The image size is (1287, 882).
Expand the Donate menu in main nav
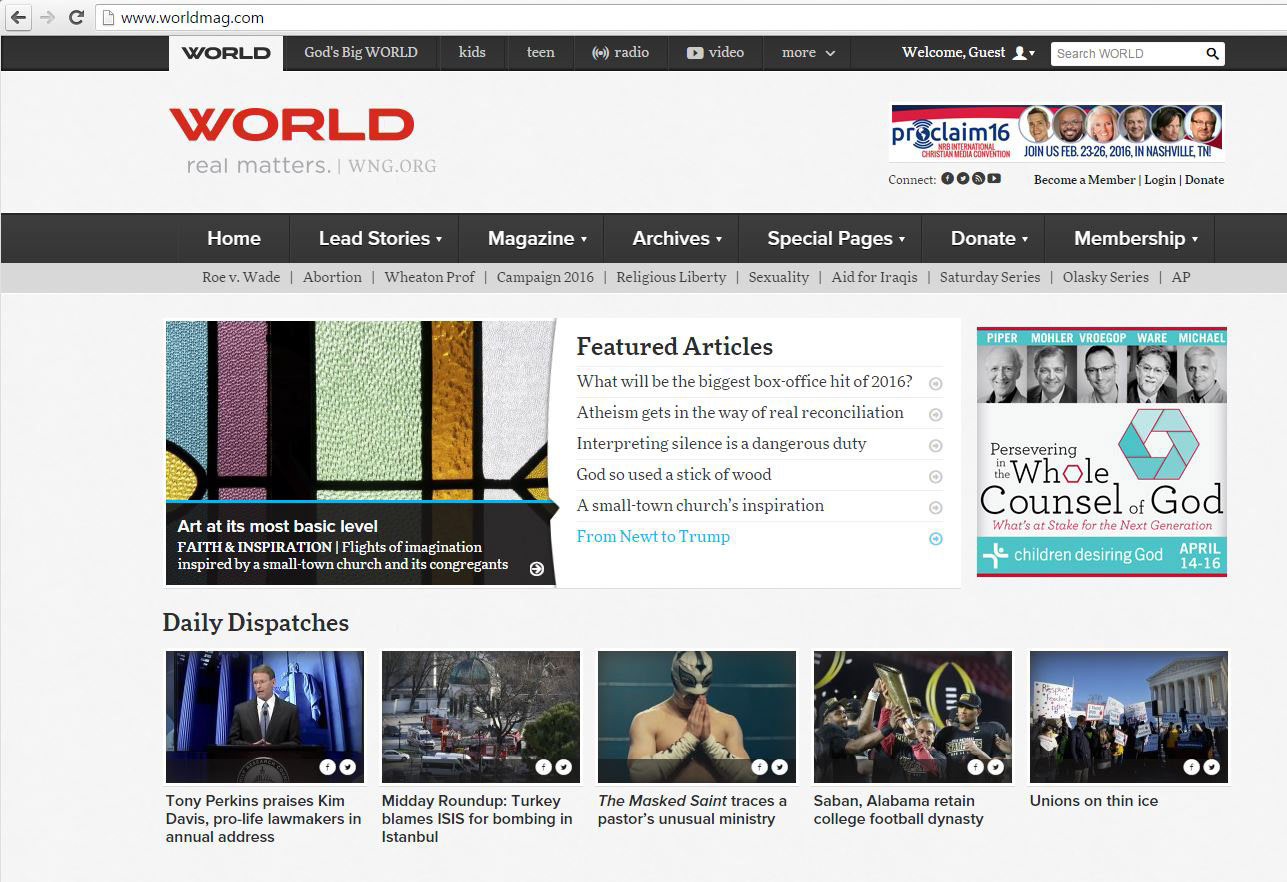coord(989,238)
